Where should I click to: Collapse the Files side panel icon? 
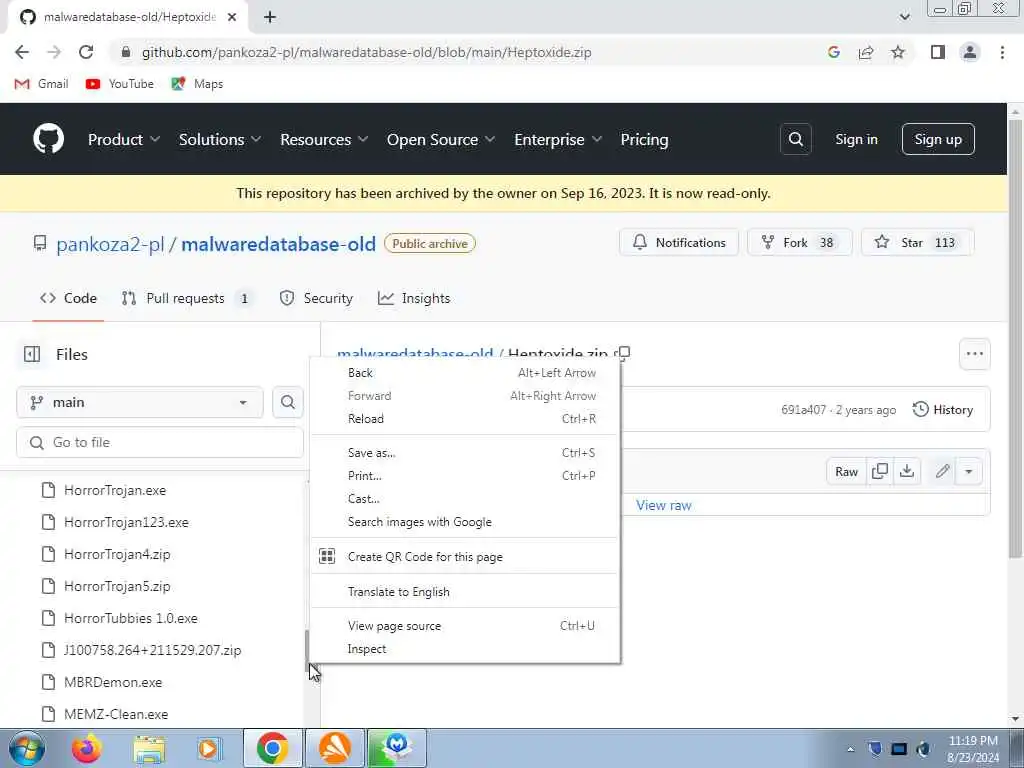[32, 354]
